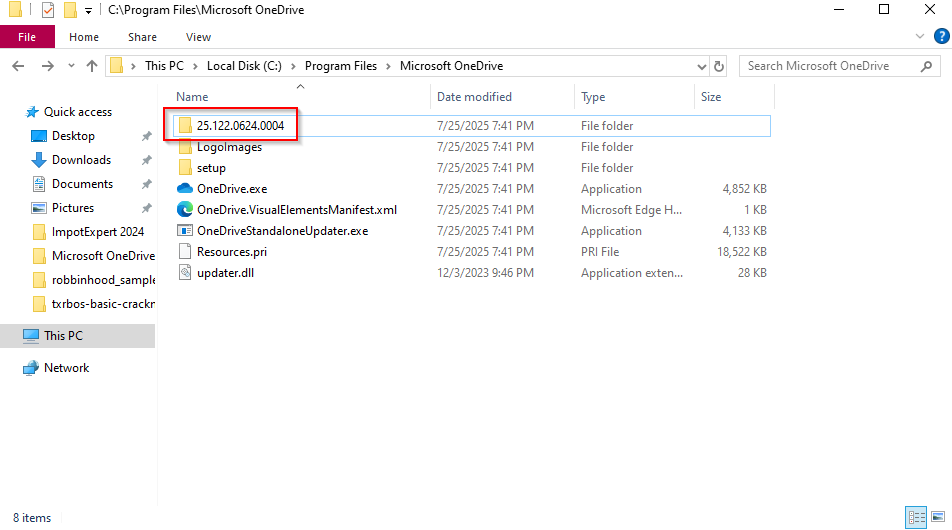The height and width of the screenshot is (530, 952).
Task: Click the Properties quick access toolbar icon
Action: coord(48,10)
